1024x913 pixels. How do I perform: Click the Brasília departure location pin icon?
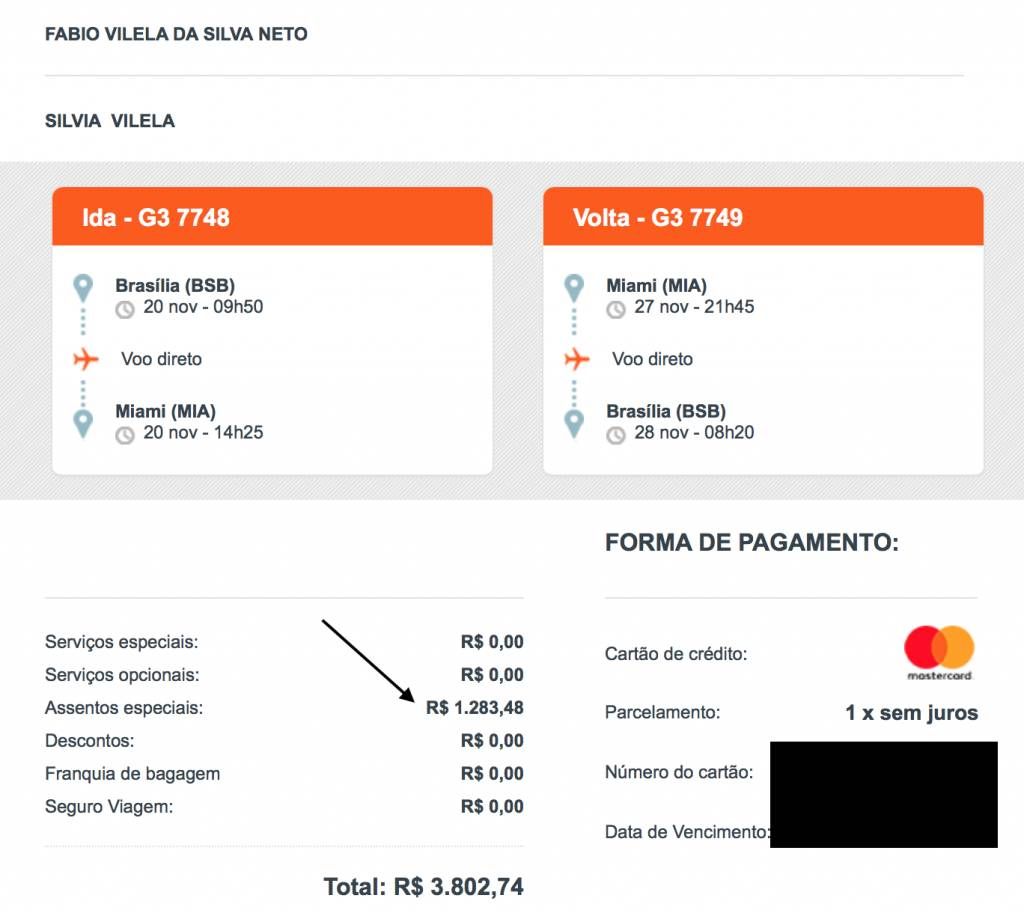[x=83, y=289]
